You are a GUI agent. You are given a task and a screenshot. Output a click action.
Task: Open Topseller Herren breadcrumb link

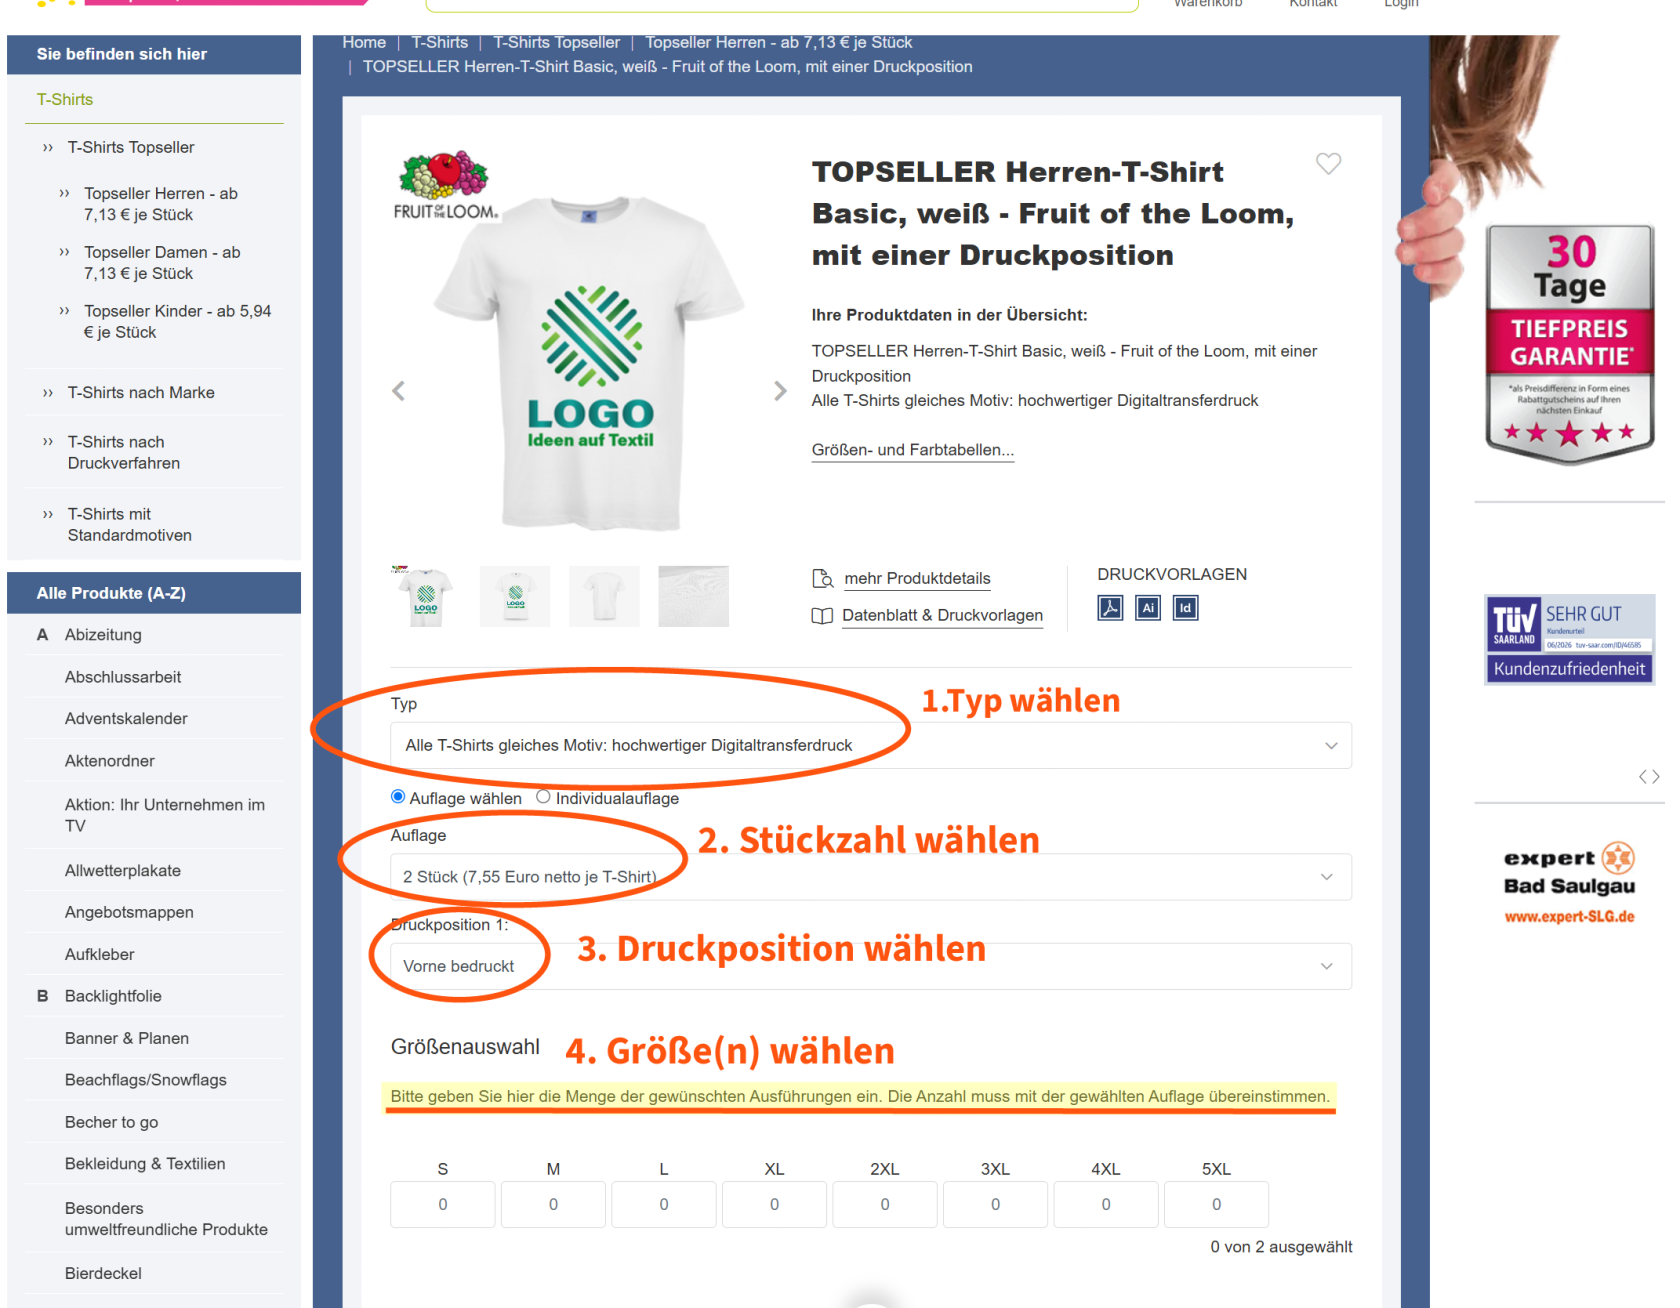(779, 42)
